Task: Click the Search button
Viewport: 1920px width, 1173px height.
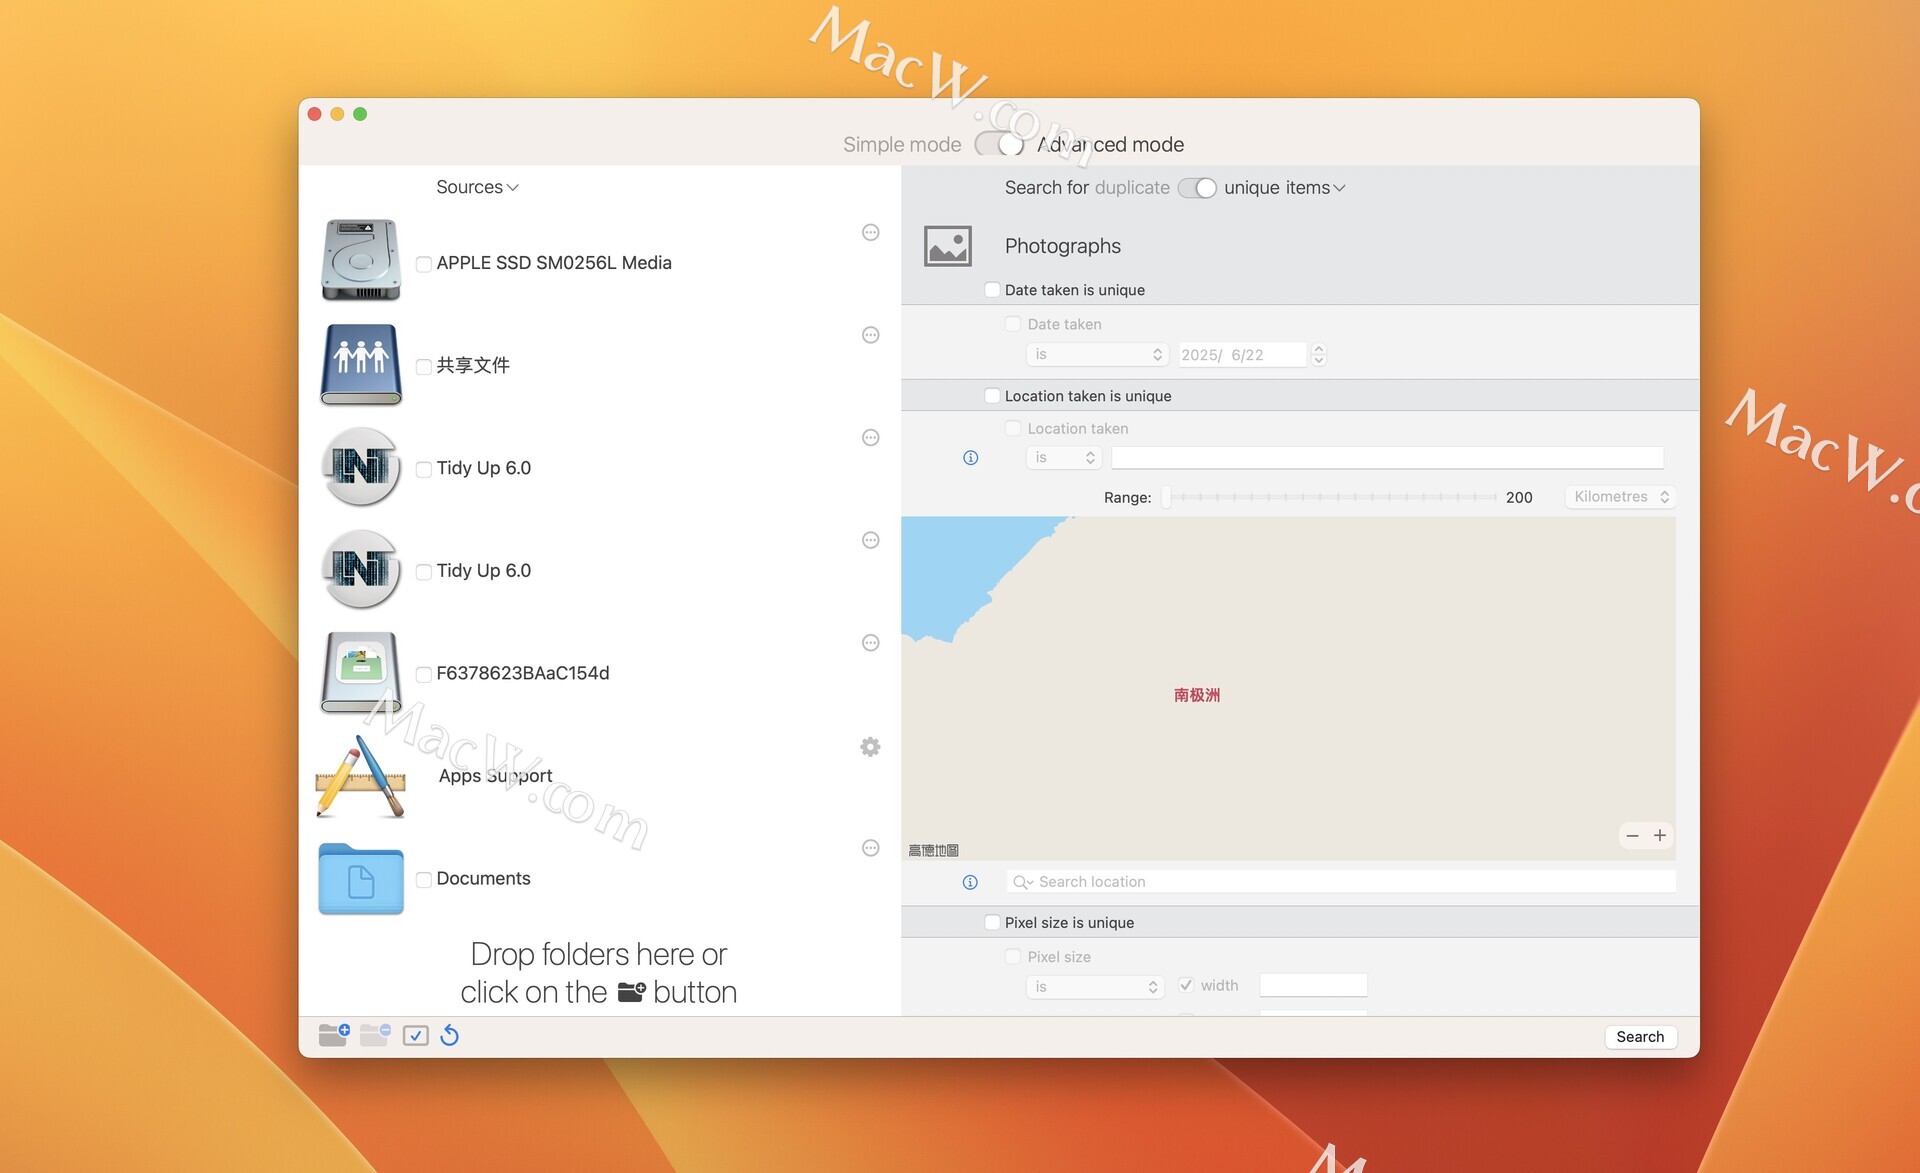Action: pyautogui.click(x=1640, y=1037)
